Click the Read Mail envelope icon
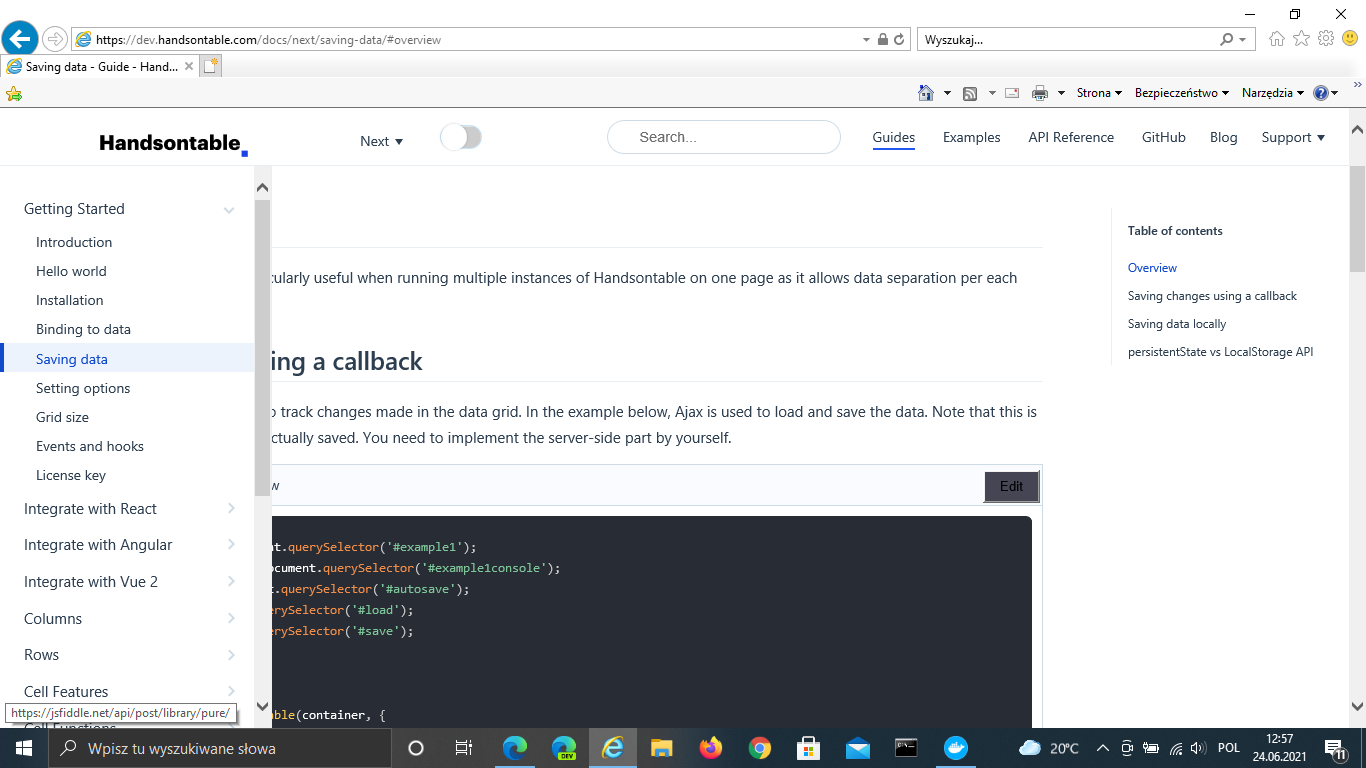The height and width of the screenshot is (768, 1366). 1011,93
